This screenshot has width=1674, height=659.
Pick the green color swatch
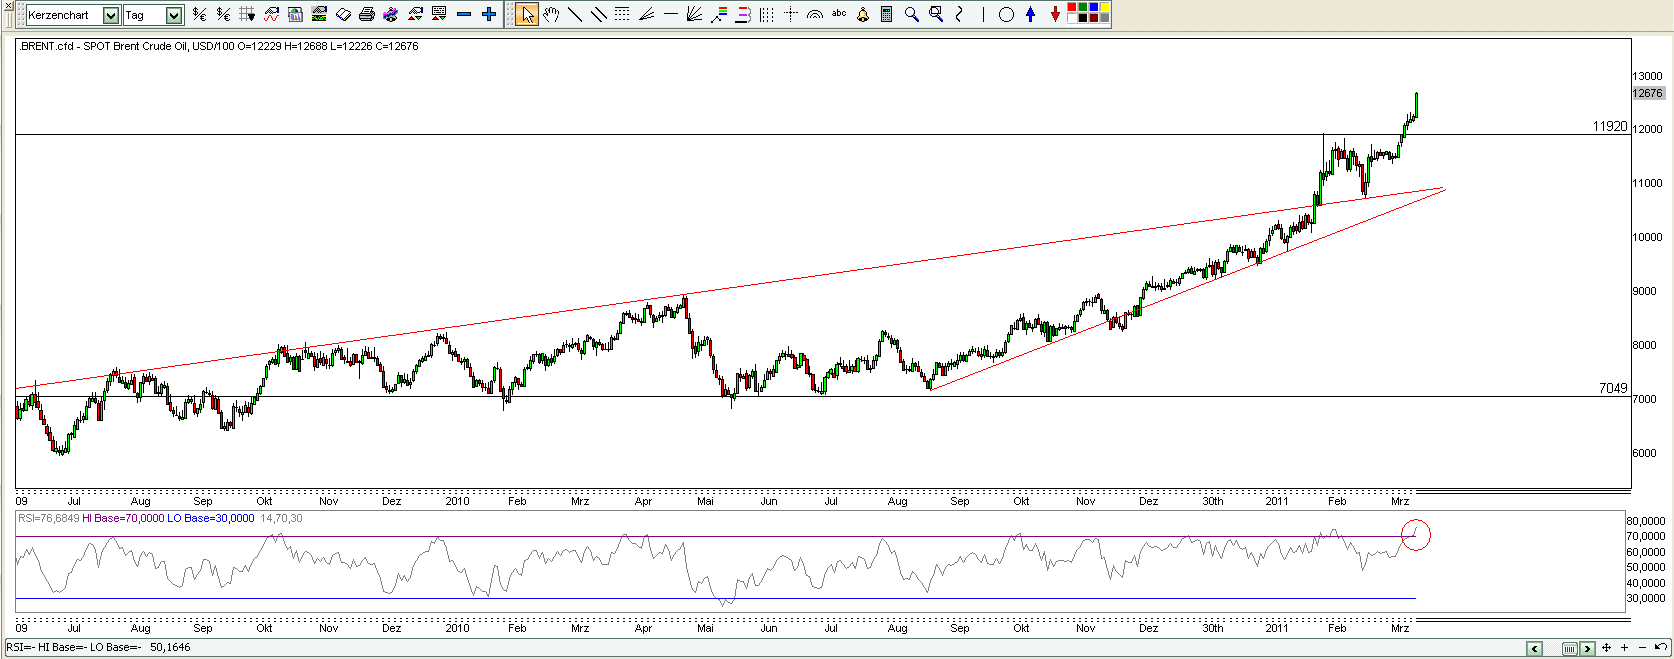(1083, 7)
